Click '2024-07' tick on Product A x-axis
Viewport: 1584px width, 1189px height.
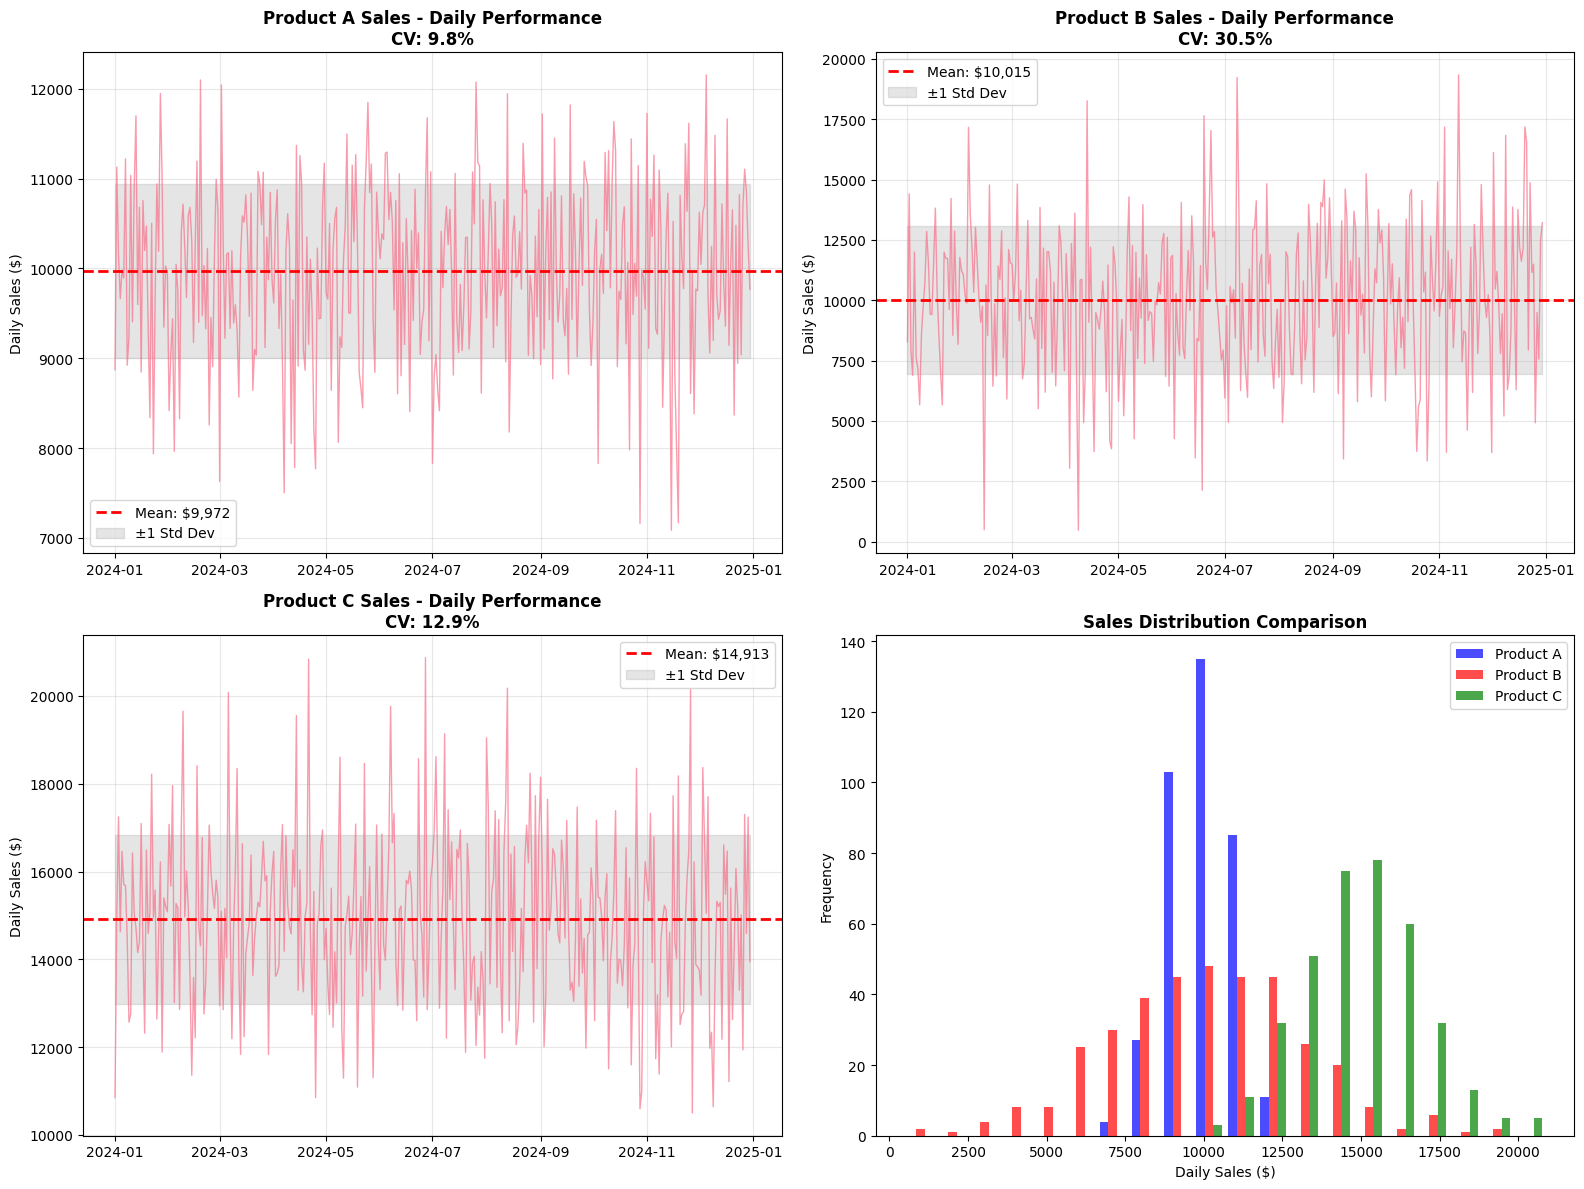click(x=432, y=570)
